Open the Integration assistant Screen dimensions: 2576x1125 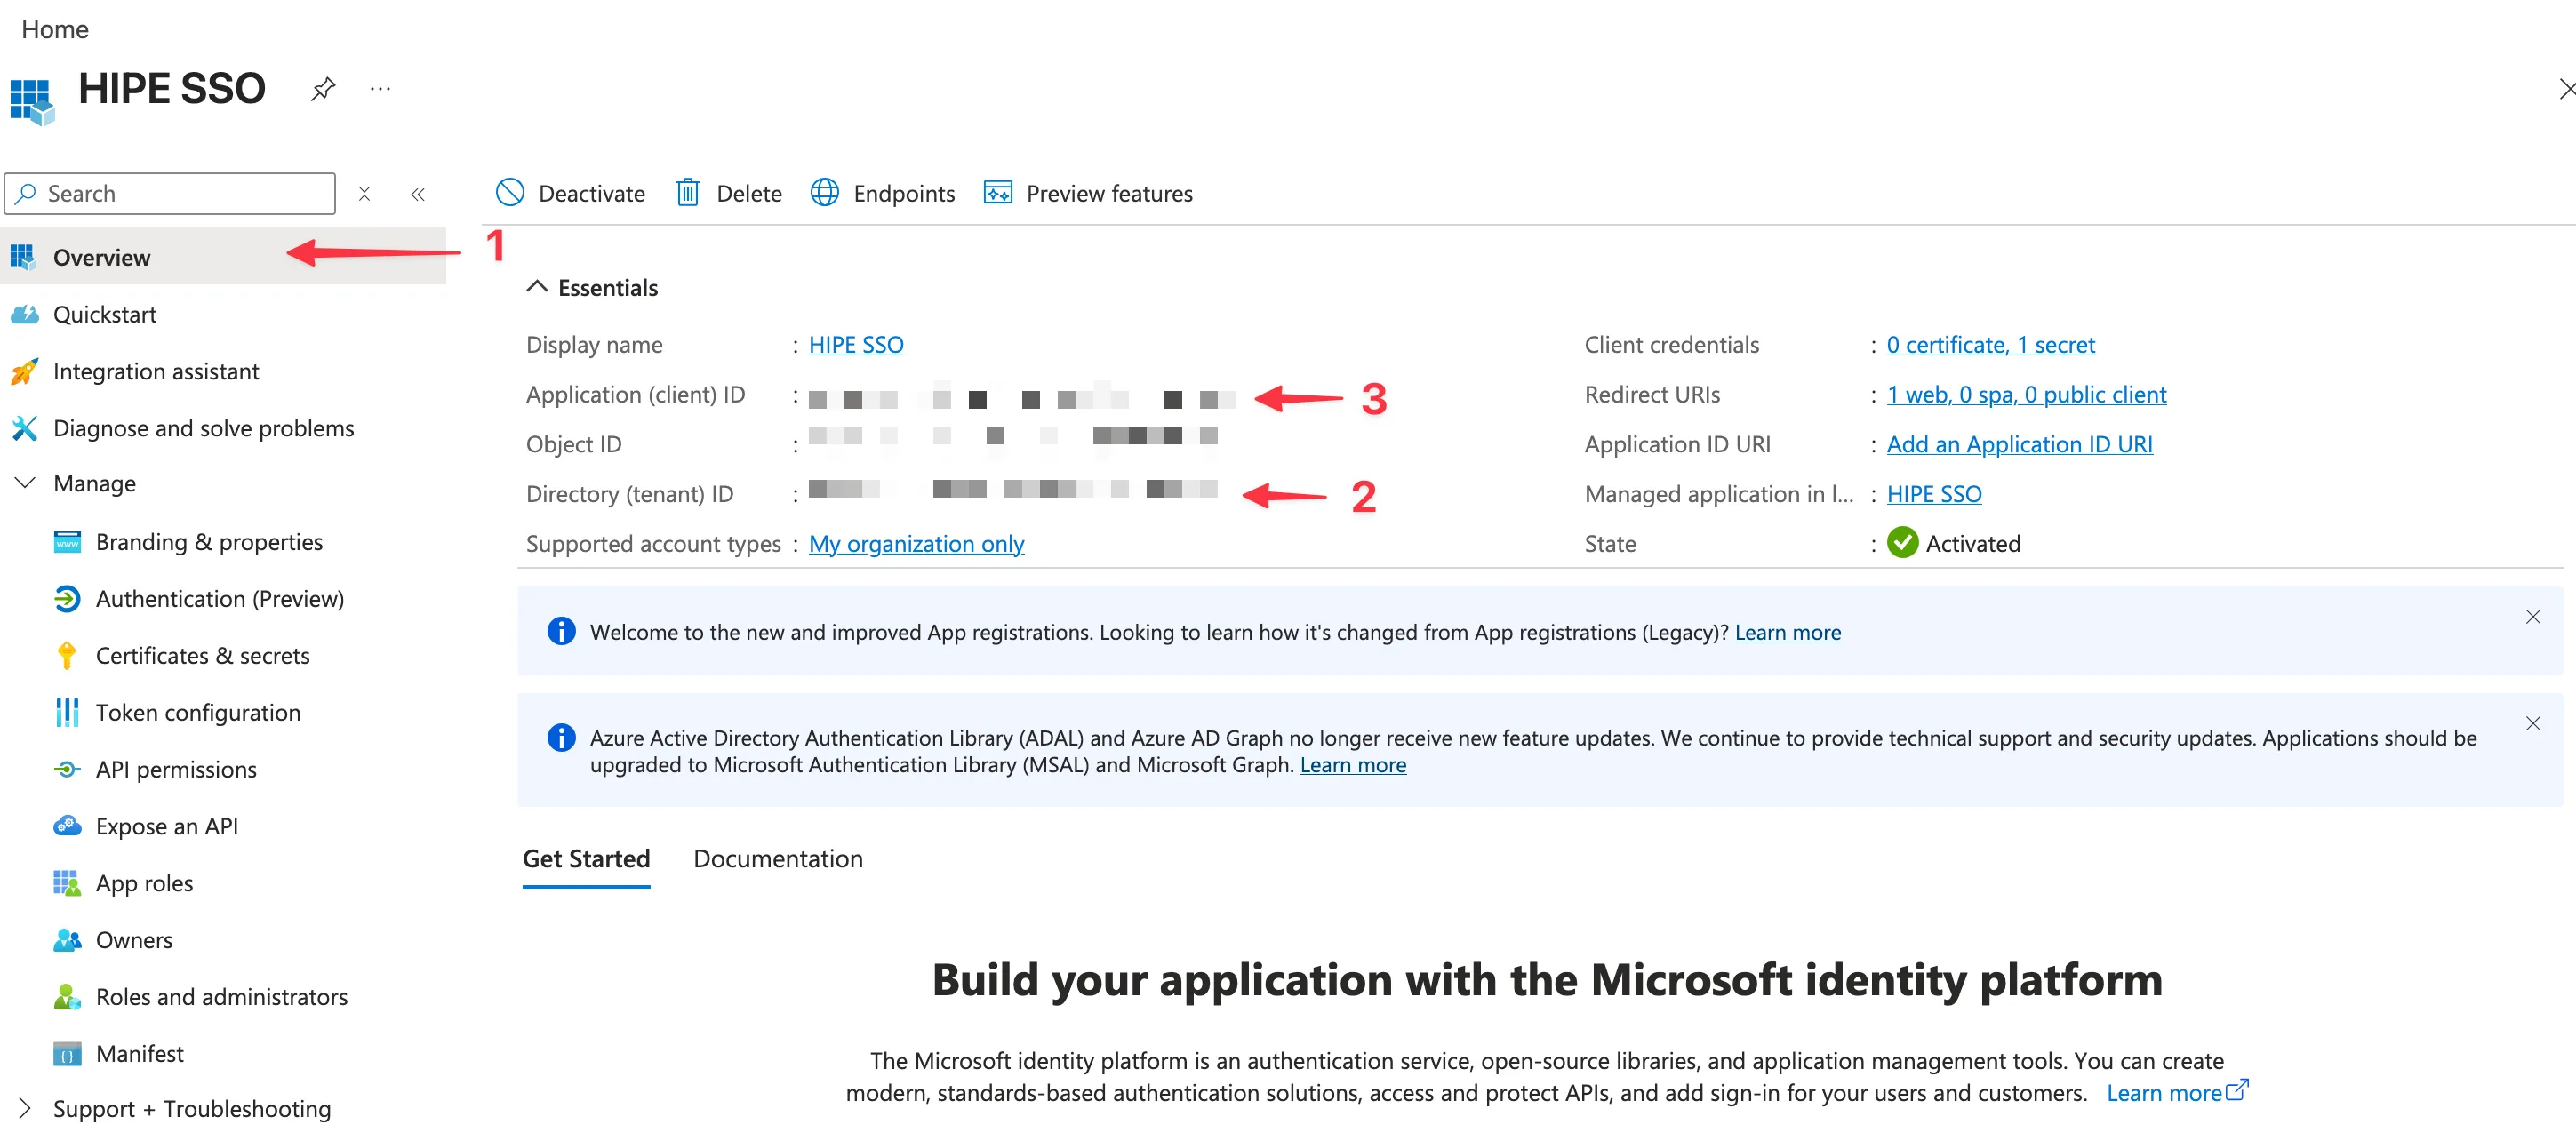tap(155, 370)
